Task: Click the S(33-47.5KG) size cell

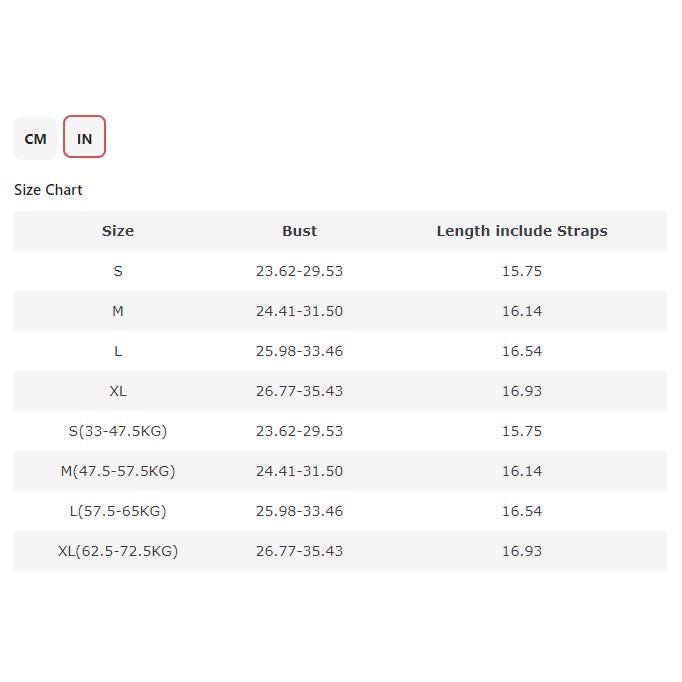Action: (x=118, y=431)
